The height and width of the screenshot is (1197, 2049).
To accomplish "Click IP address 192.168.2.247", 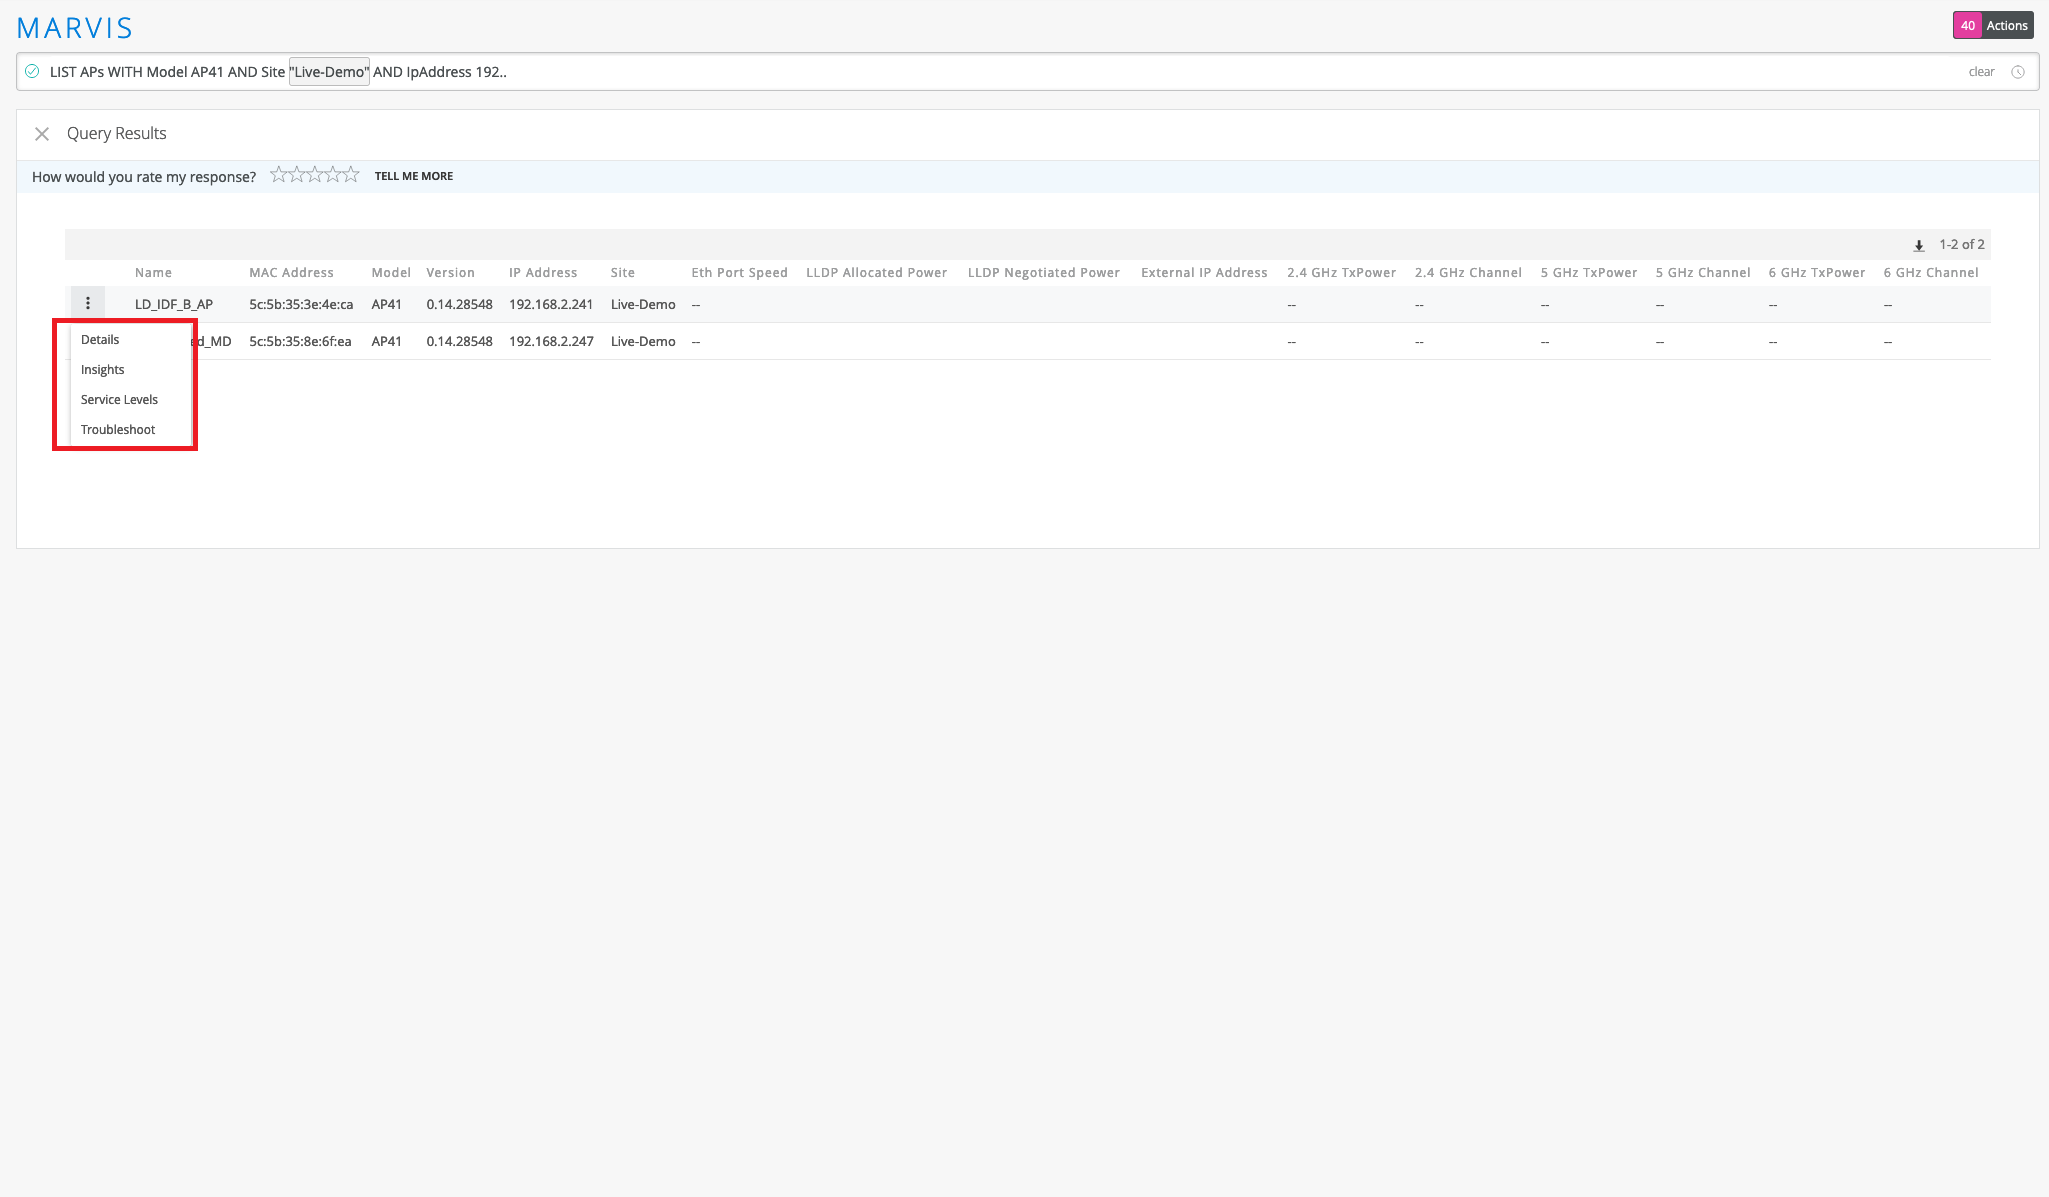I will [551, 341].
